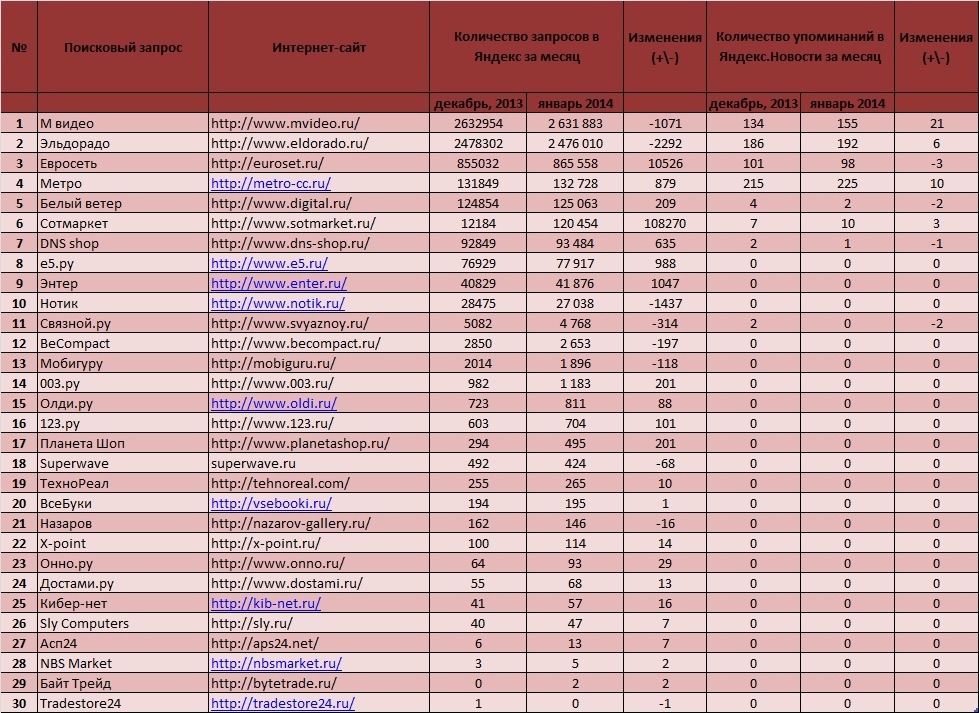
Task: Open the http://vsebooki.ru/ hyperlink
Action: [271, 503]
